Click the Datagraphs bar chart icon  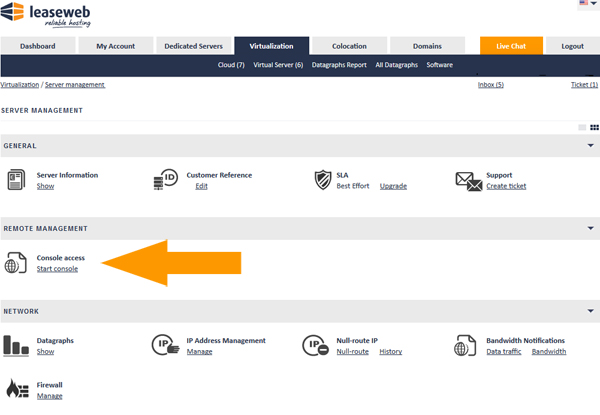tap(16, 346)
